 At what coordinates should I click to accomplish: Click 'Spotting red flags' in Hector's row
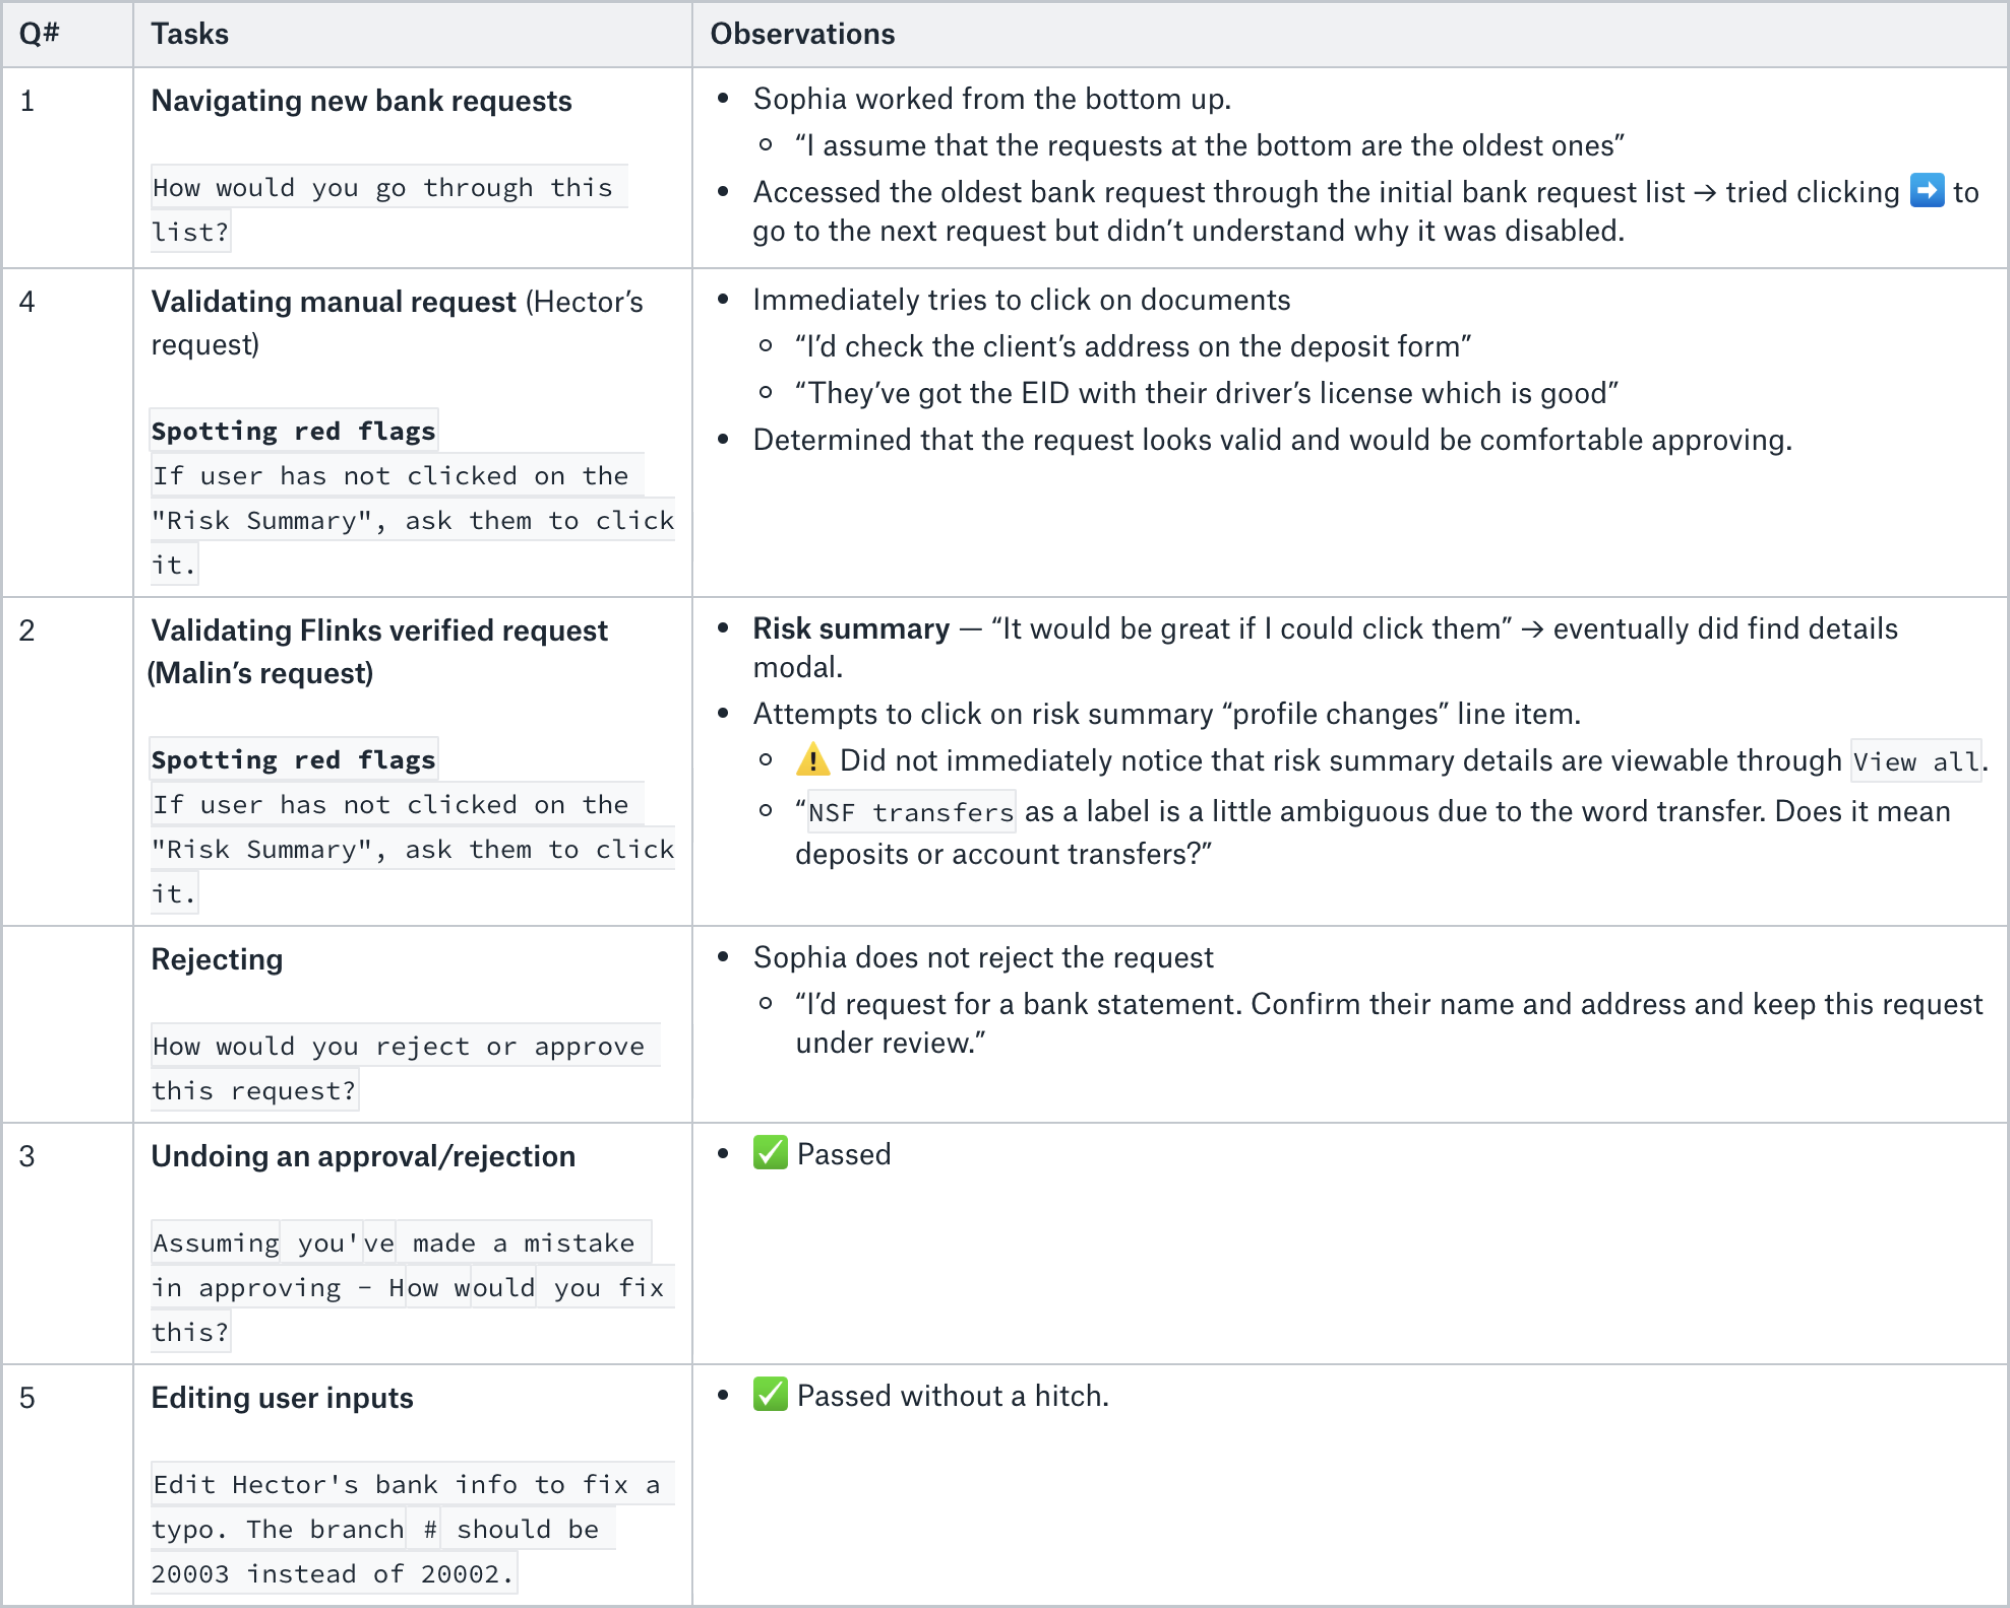pyautogui.click(x=294, y=431)
